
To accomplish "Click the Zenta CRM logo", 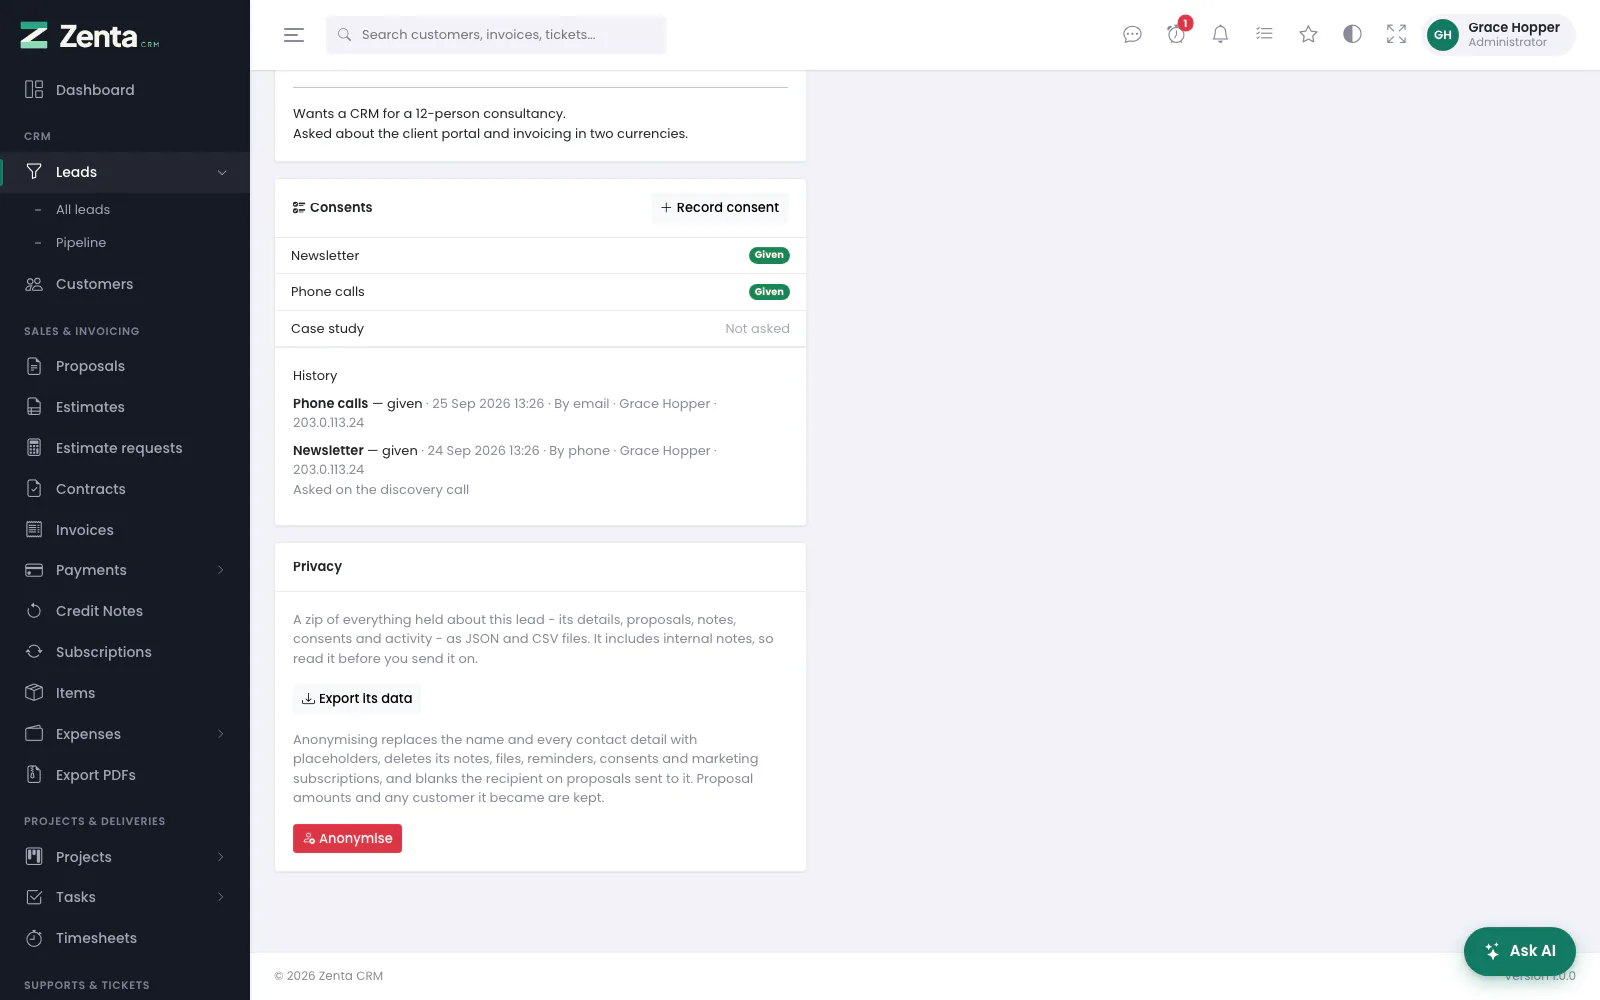I will pyautogui.click(x=90, y=36).
